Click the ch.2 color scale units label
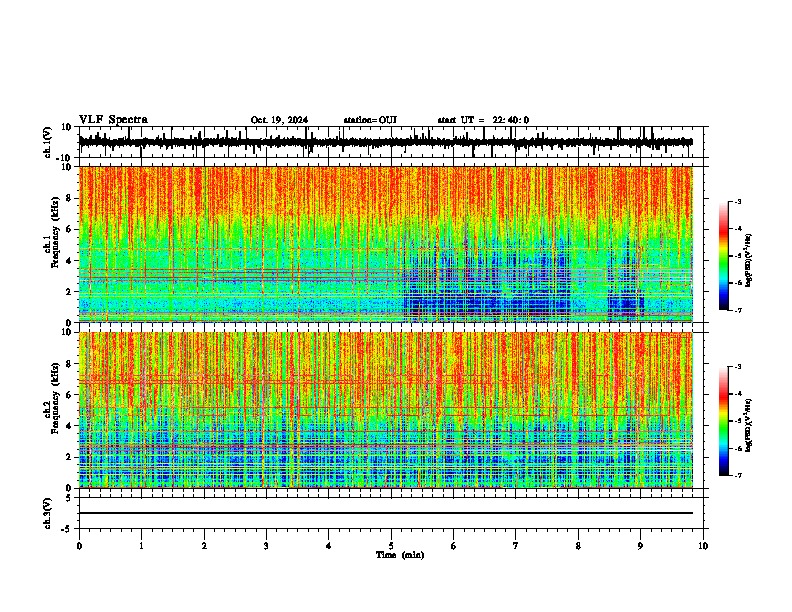The image size is (792, 612). pos(748,425)
